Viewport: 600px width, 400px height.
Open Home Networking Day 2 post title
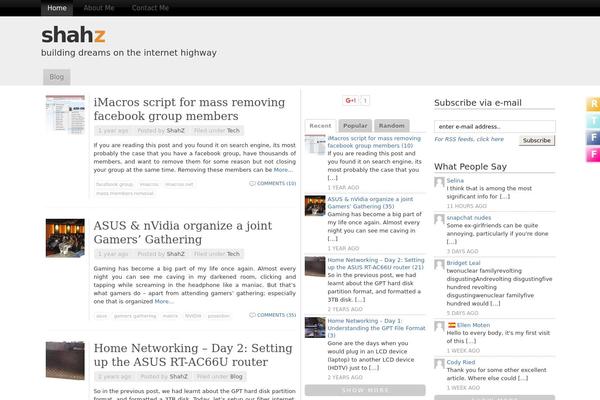[193, 355]
